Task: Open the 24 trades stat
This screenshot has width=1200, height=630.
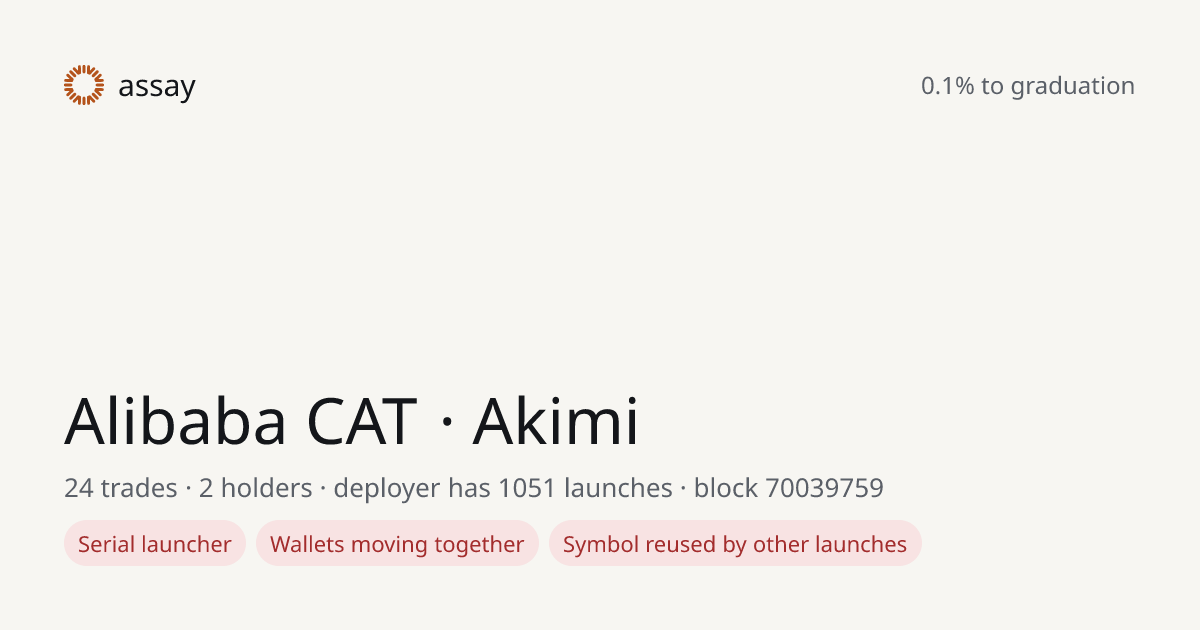Action: coord(120,488)
